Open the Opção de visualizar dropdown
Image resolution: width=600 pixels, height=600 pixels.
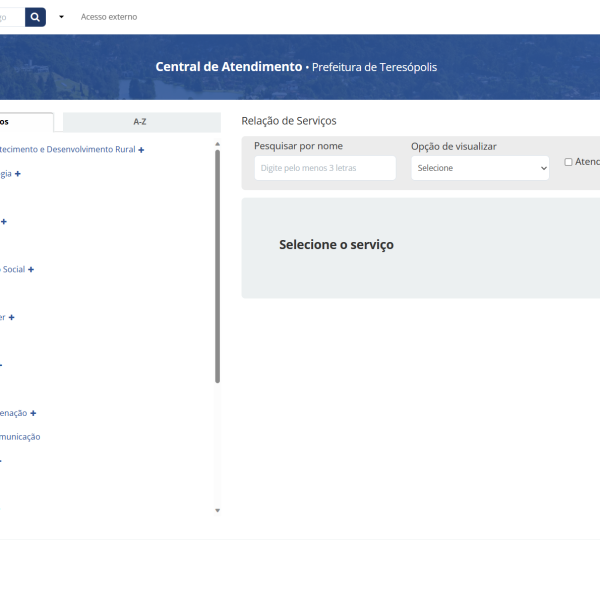[x=480, y=168]
